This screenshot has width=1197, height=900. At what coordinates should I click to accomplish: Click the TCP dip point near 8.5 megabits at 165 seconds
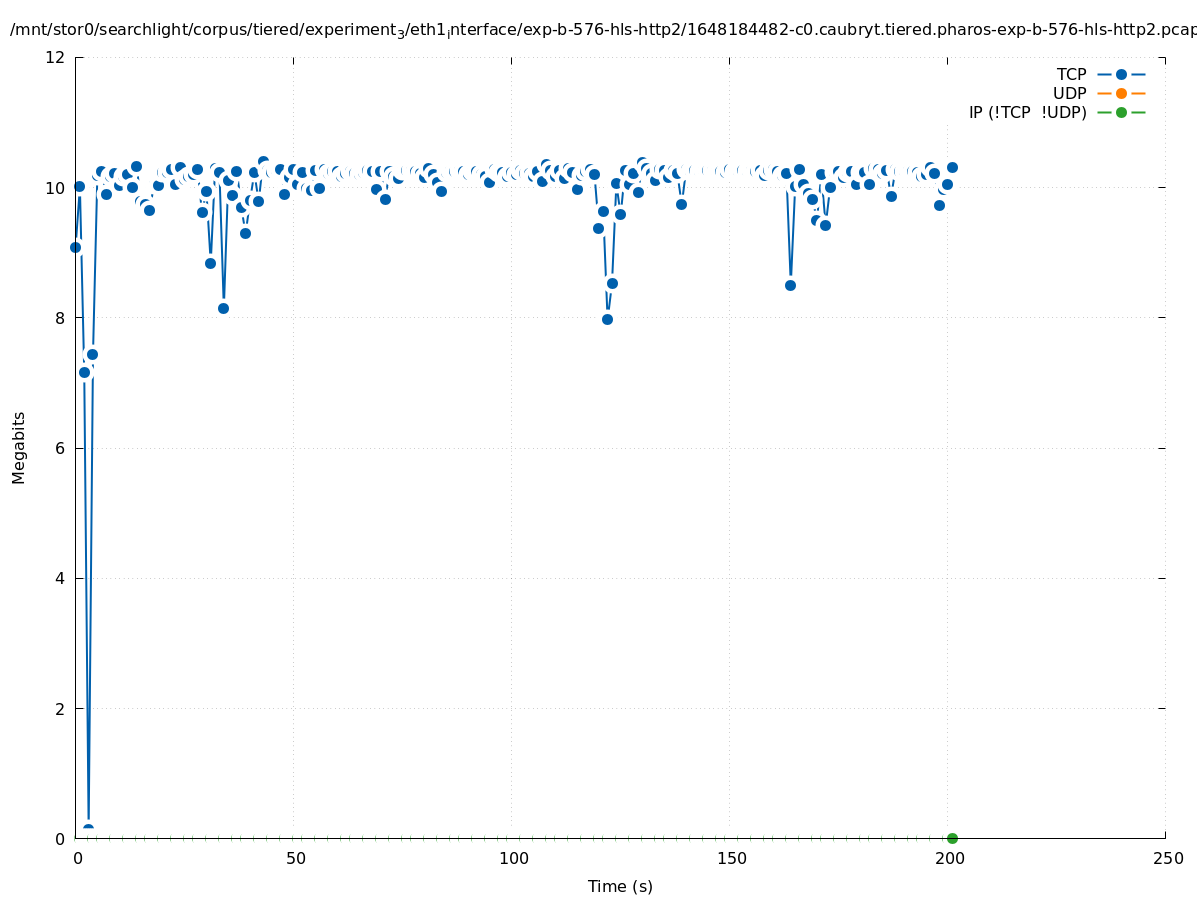(x=790, y=285)
